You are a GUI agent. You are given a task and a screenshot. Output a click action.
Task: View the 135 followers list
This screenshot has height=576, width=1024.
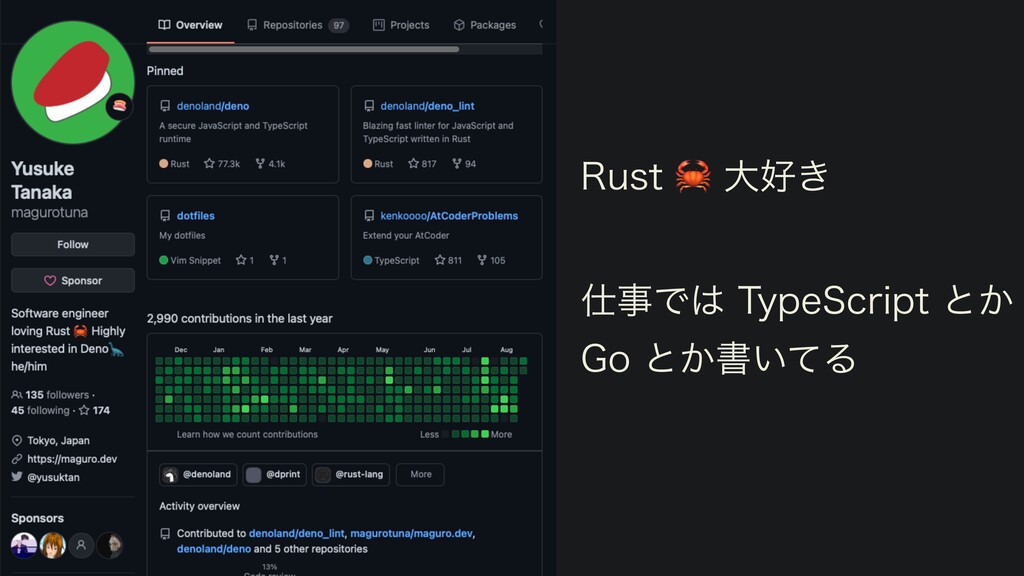50,394
